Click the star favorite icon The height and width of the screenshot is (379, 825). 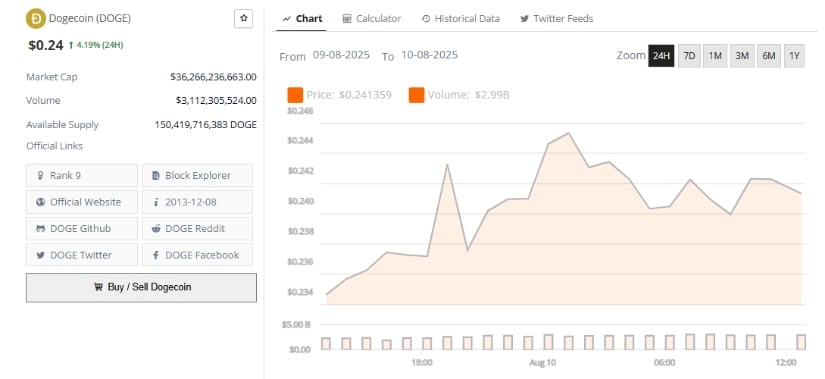coord(243,18)
